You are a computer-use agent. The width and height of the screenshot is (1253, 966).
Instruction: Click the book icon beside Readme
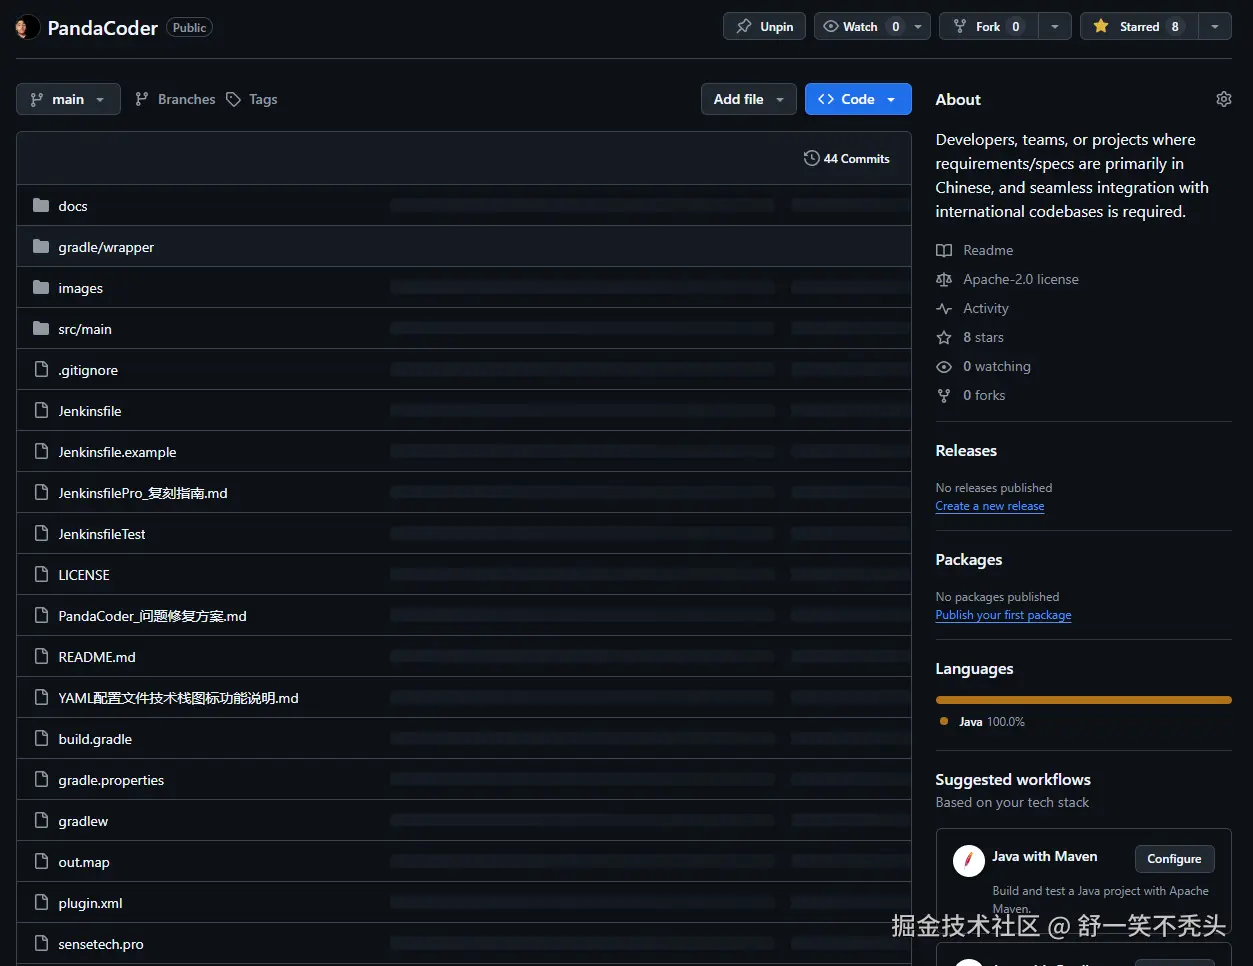[944, 250]
